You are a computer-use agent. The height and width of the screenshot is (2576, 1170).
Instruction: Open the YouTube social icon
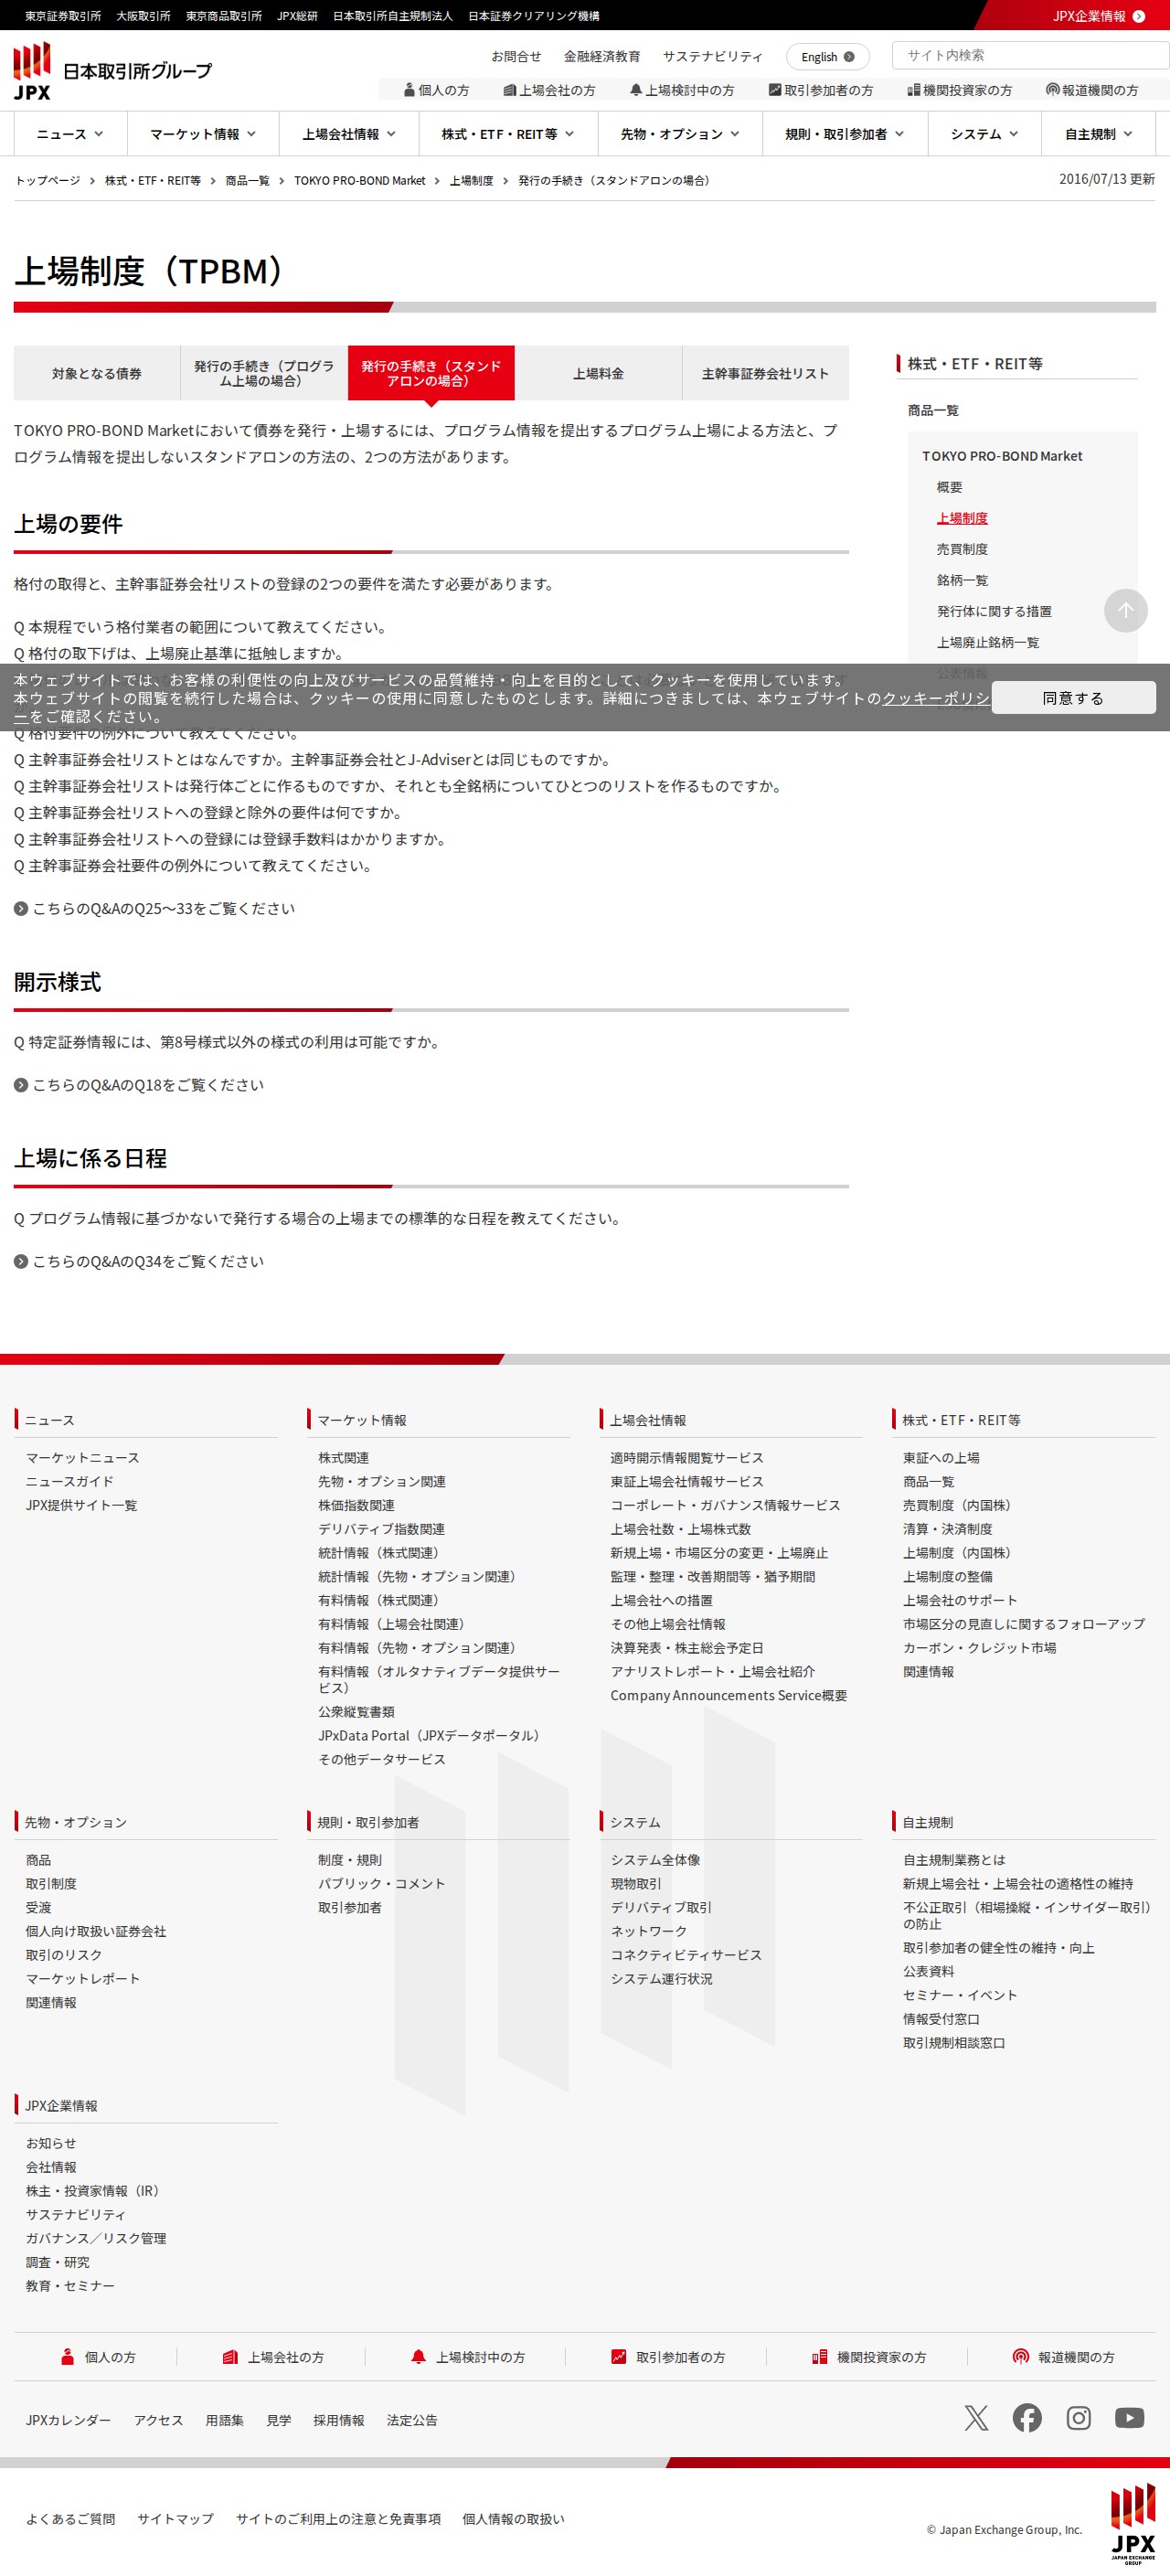click(x=1129, y=2418)
